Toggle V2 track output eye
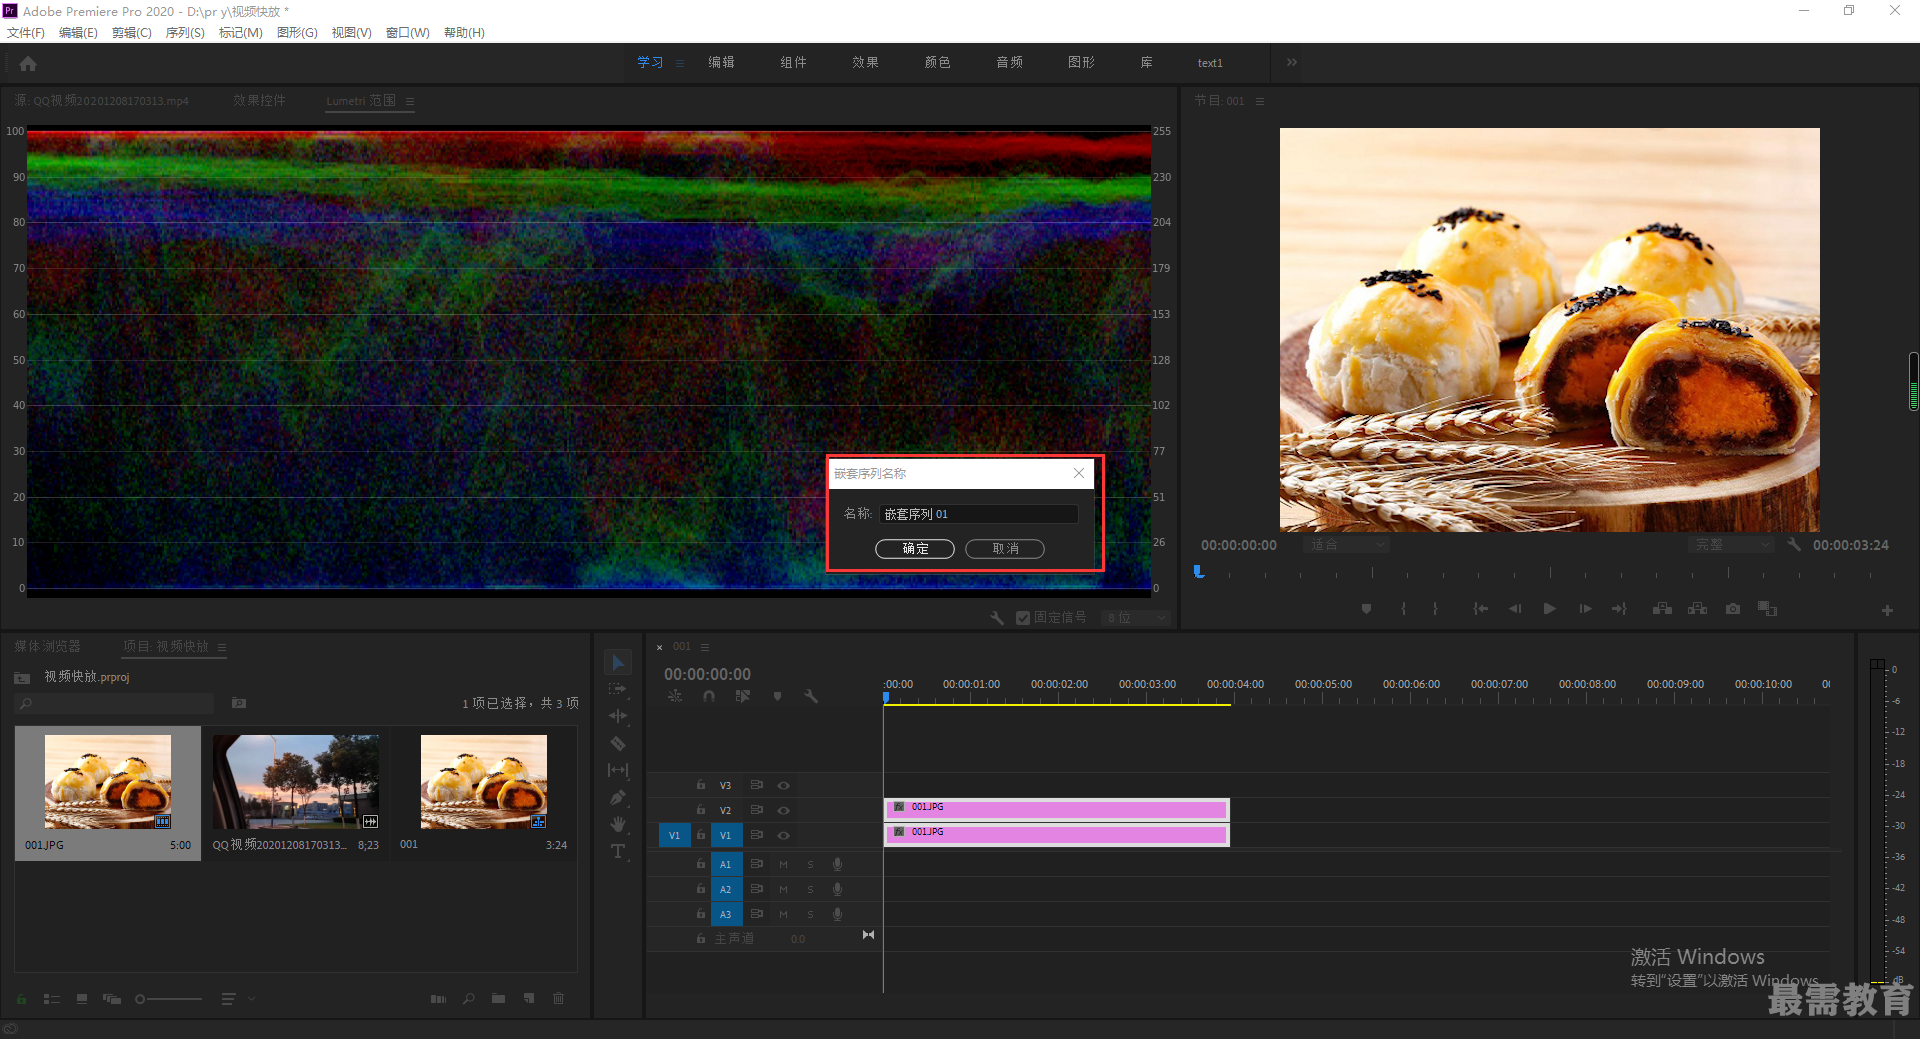This screenshot has width=1920, height=1039. 784,810
